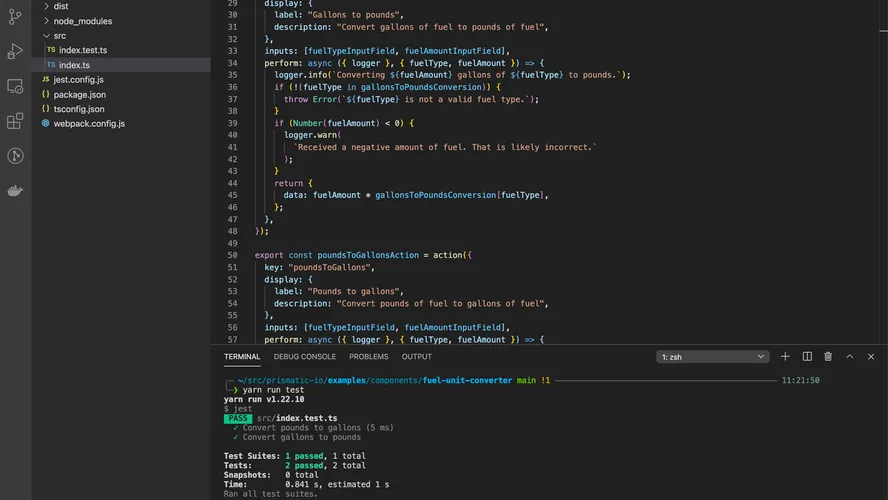Switch to the Output tab
The width and height of the screenshot is (888, 500).
tap(417, 357)
